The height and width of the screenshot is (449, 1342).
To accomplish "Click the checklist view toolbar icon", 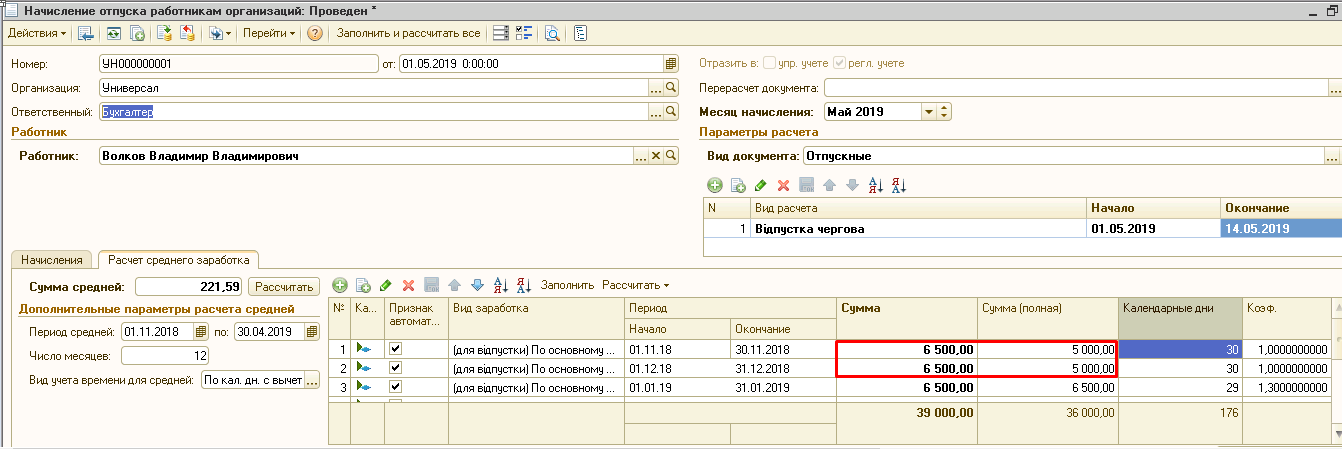I will [x=523, y=33].
